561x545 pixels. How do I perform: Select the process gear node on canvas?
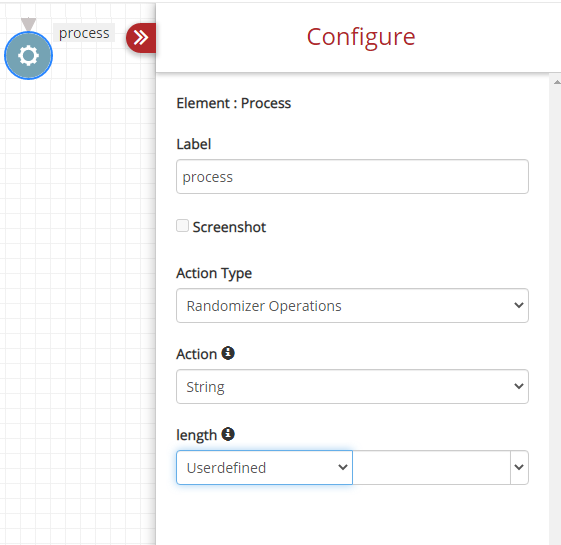click(x=28, y=55)
